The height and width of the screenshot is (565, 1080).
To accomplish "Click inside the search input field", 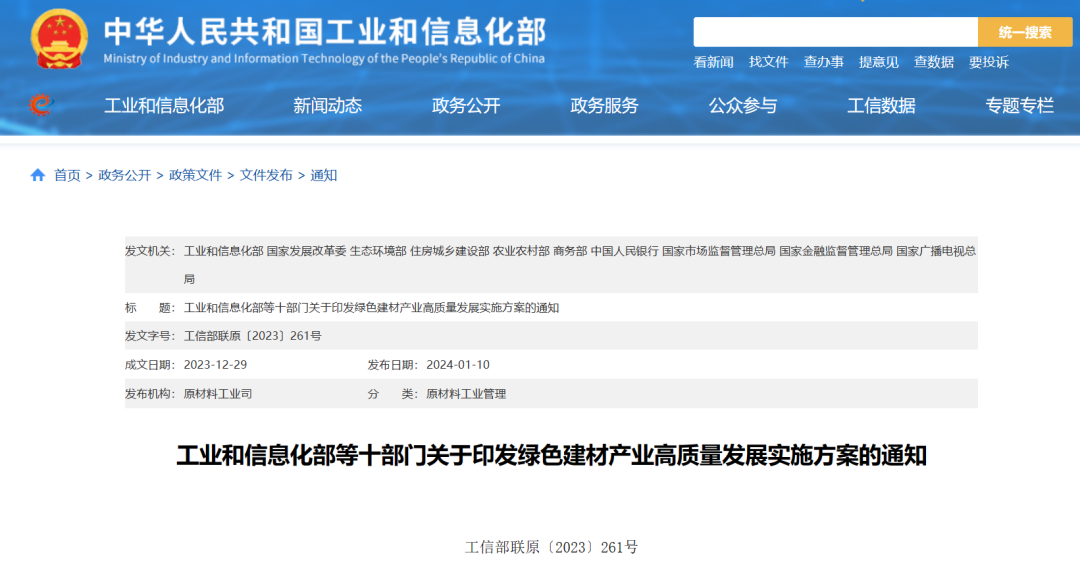I will [x=835, y=32].
